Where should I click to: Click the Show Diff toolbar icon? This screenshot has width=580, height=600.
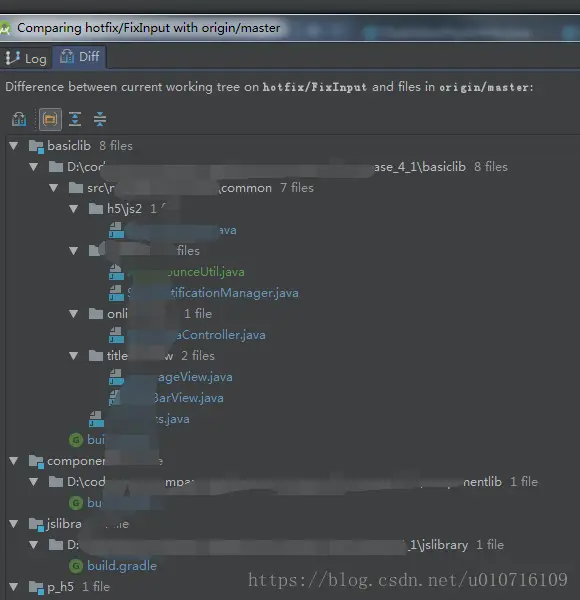click(x=19, y=119)
